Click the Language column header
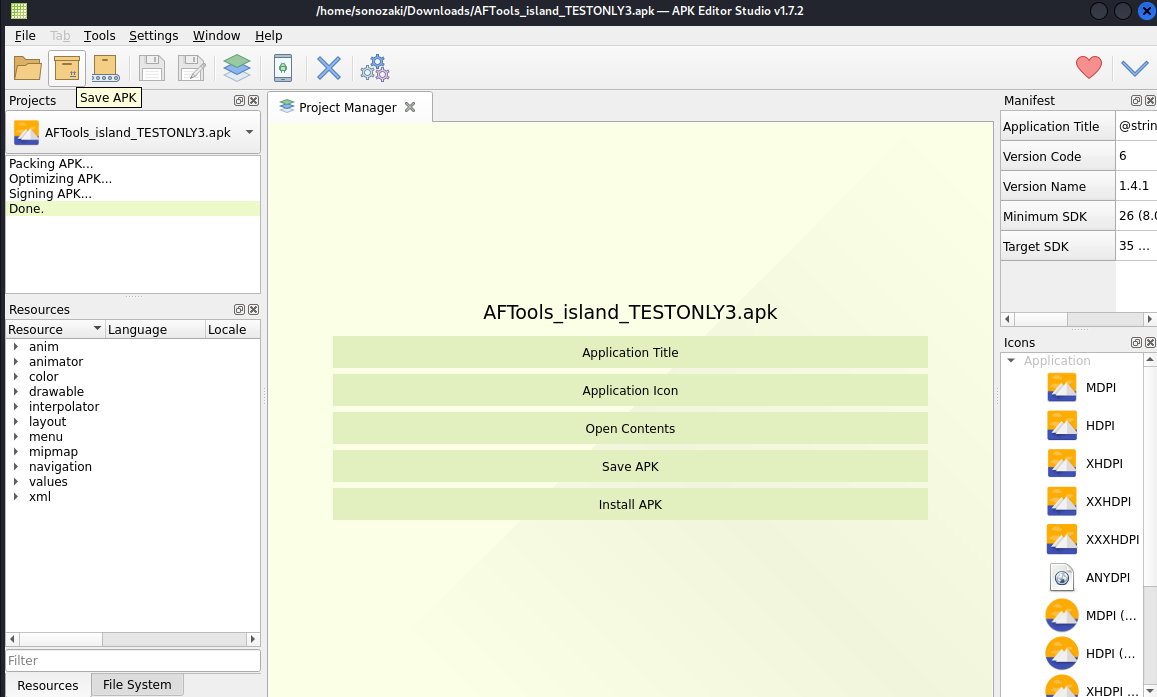 pyautogui.click(x=155, y=329)
